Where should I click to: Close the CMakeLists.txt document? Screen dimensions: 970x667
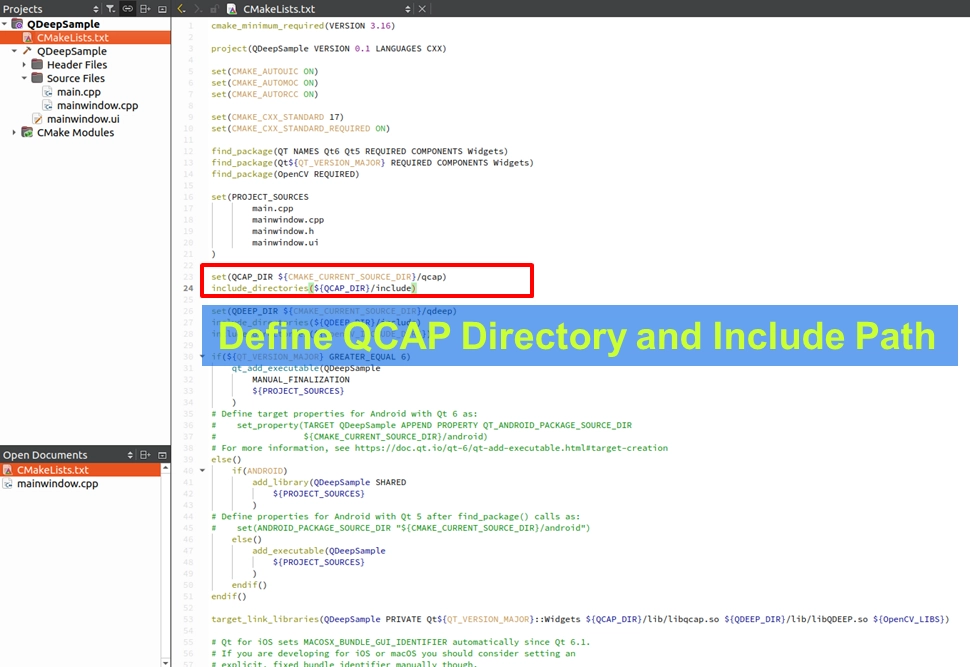(x=422, y=9)
